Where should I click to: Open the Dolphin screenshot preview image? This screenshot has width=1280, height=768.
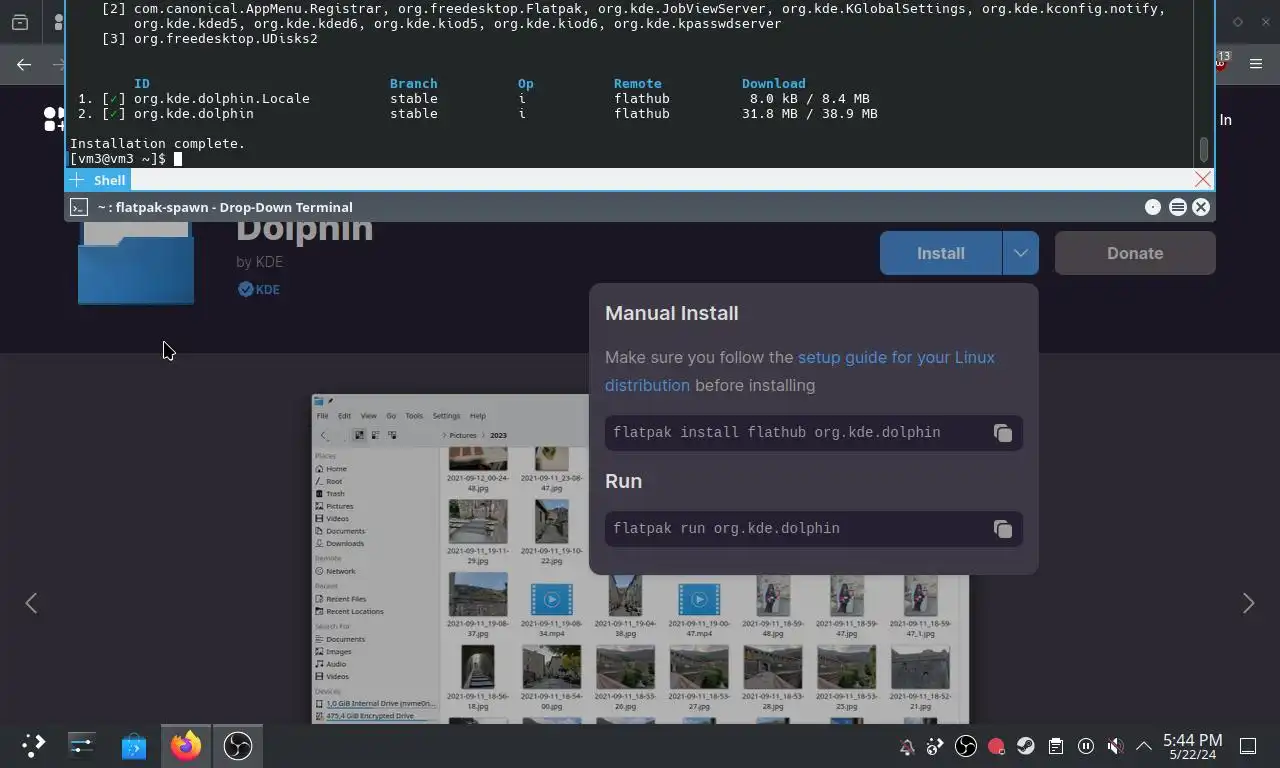pos(640,559)
